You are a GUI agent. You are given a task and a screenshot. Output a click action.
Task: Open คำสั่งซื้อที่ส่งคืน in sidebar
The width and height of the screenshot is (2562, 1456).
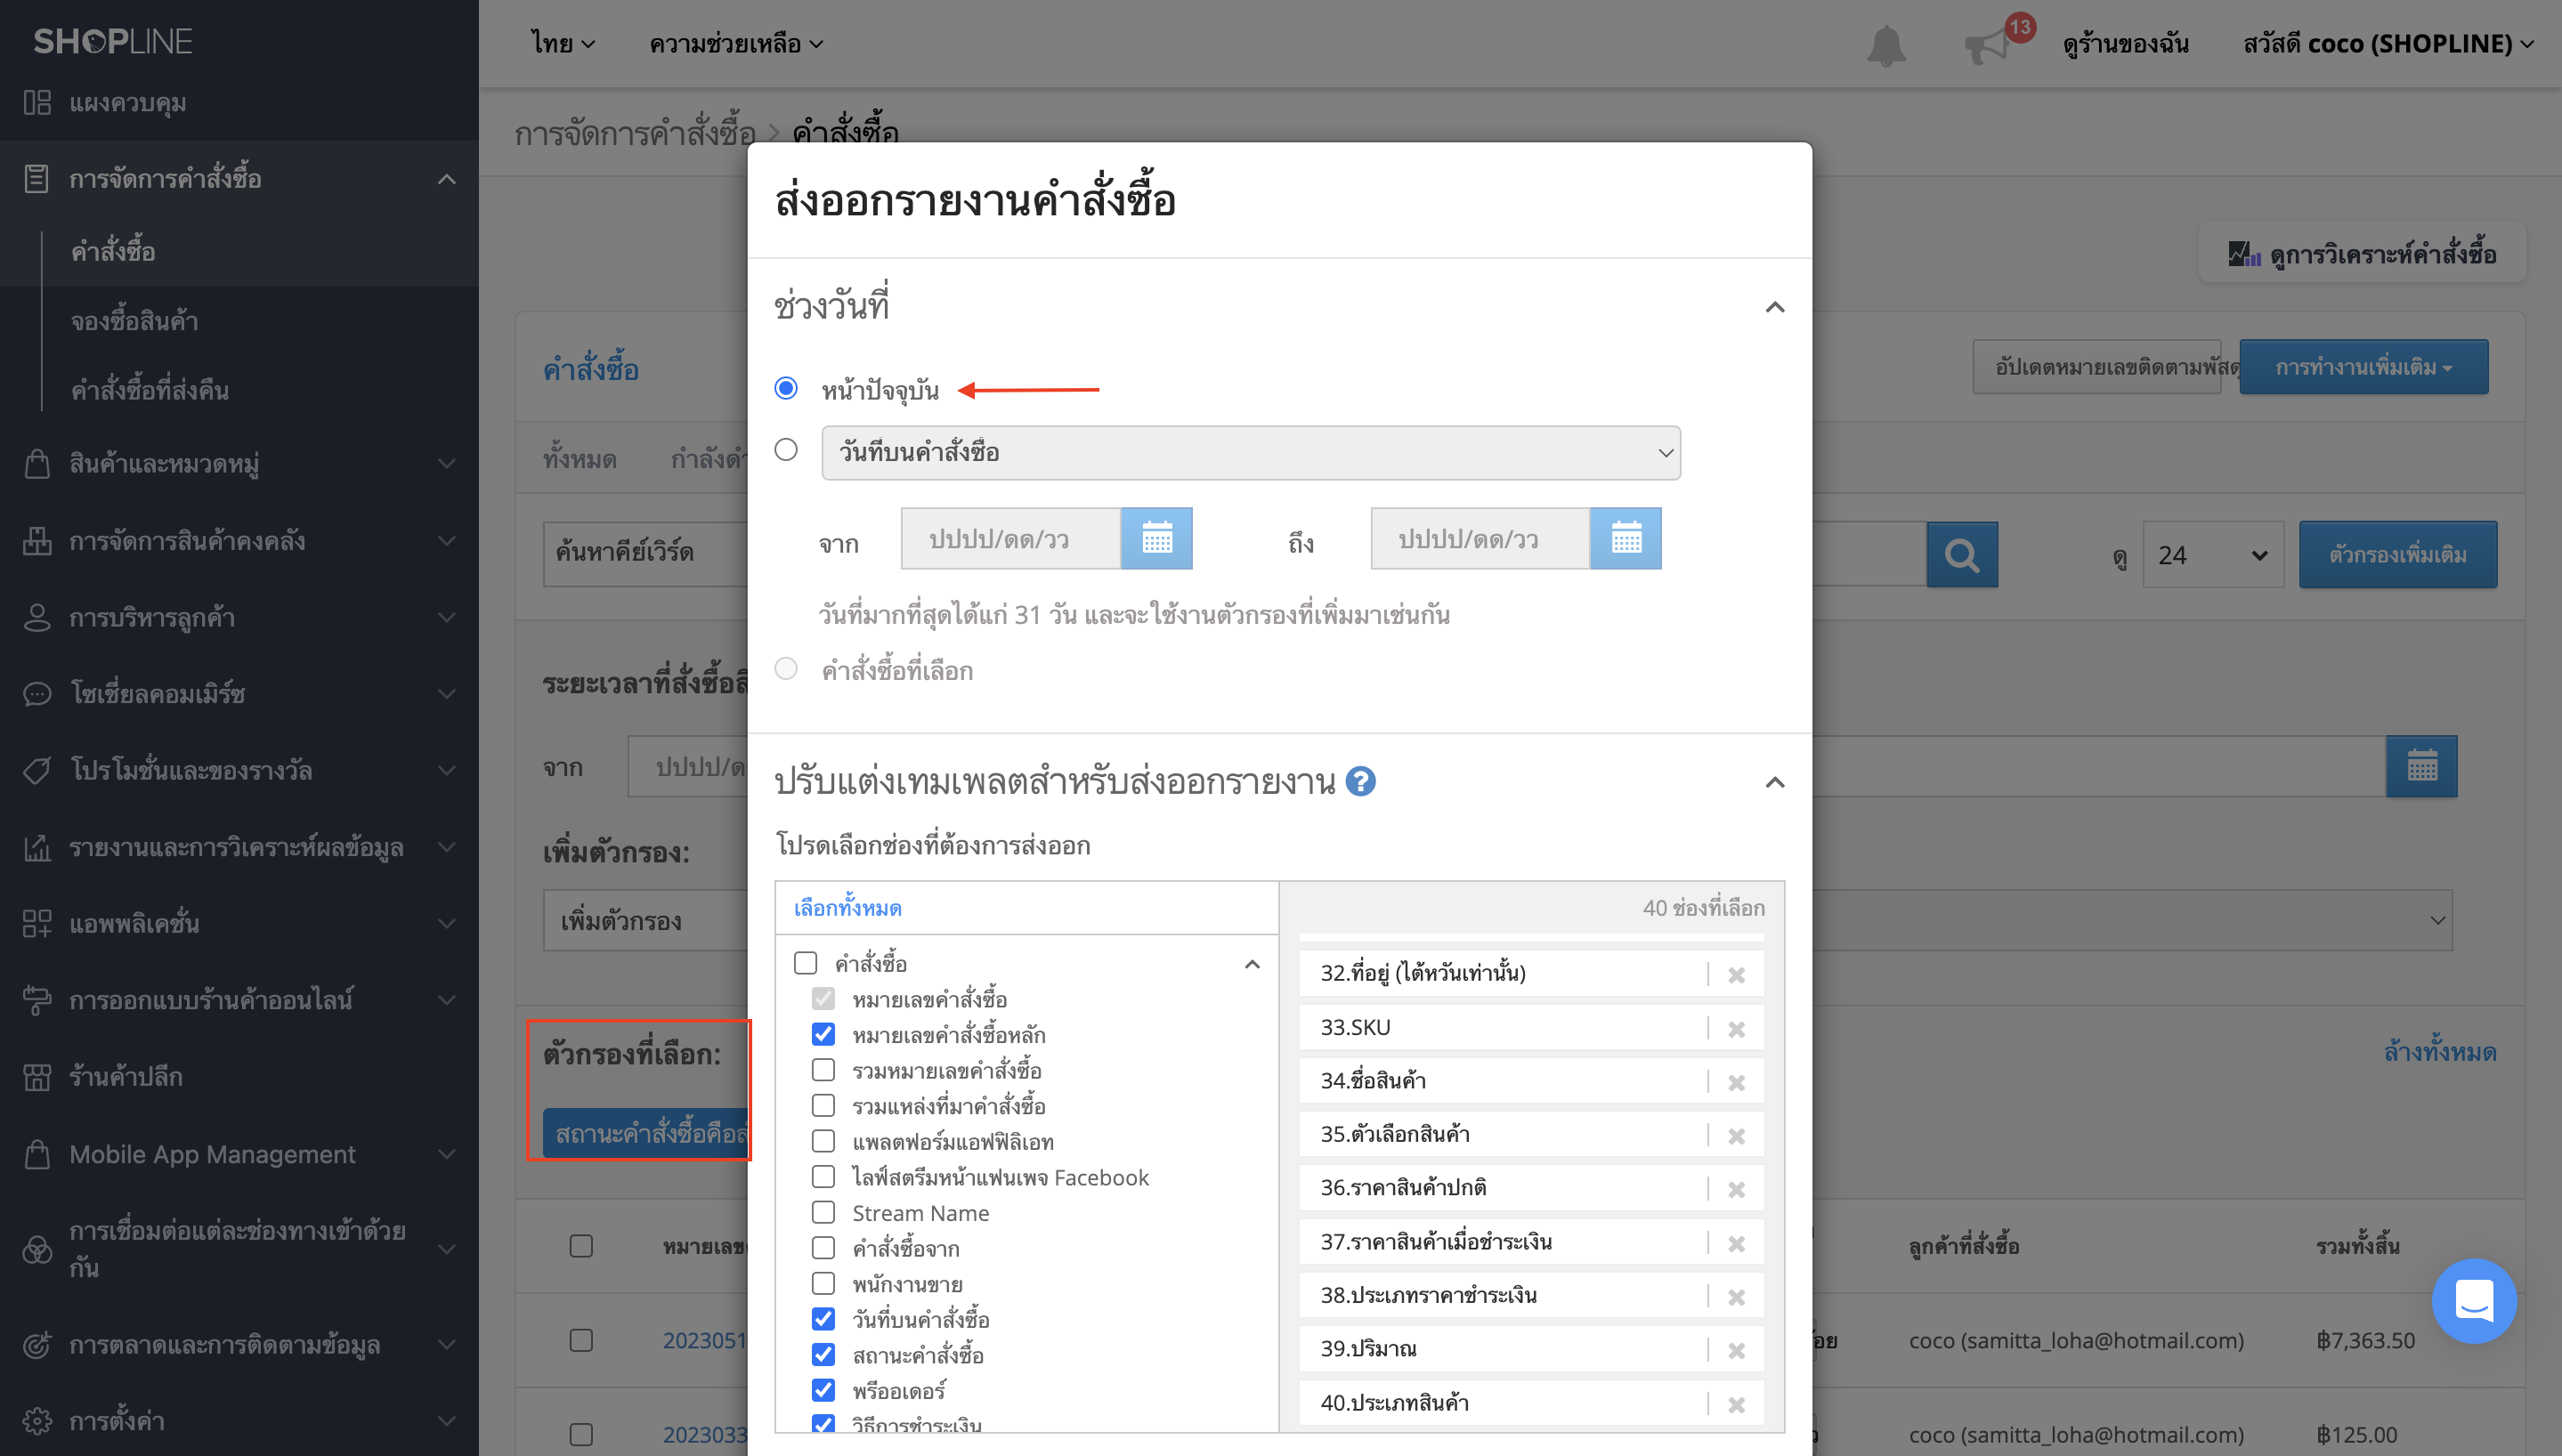[149, 390]
